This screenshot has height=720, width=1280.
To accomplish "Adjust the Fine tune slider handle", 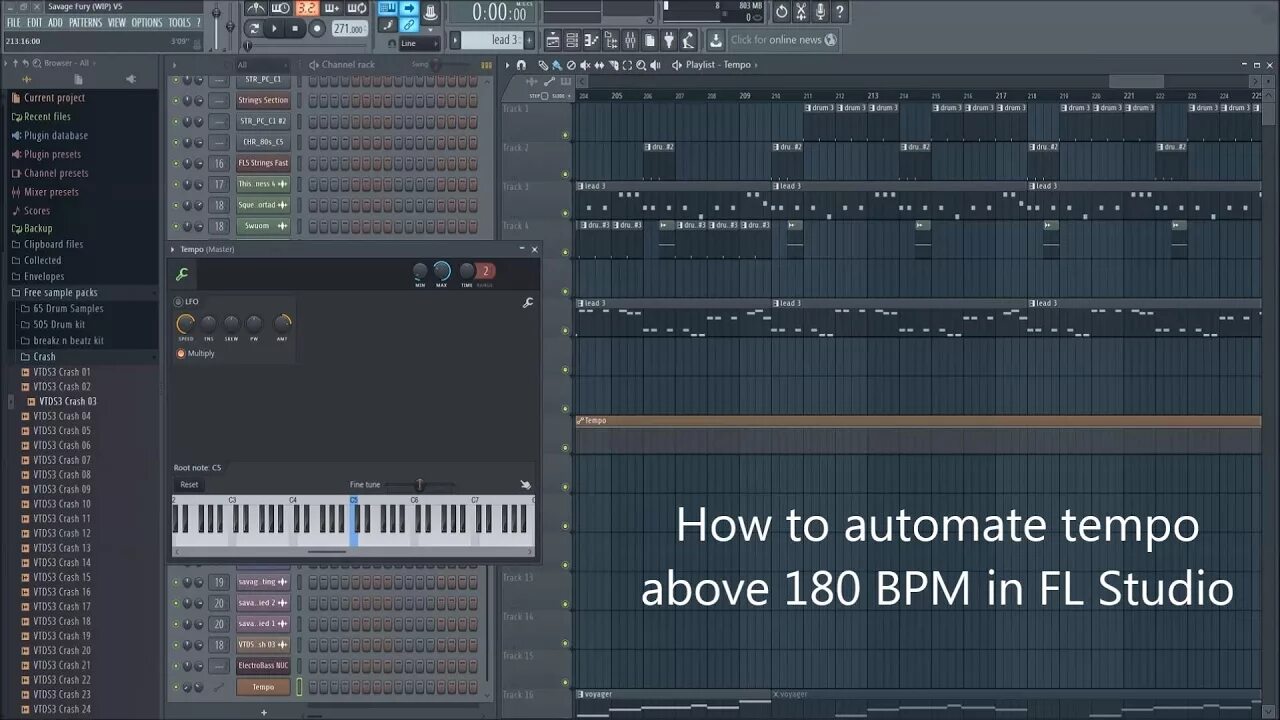I will [419, 485].
